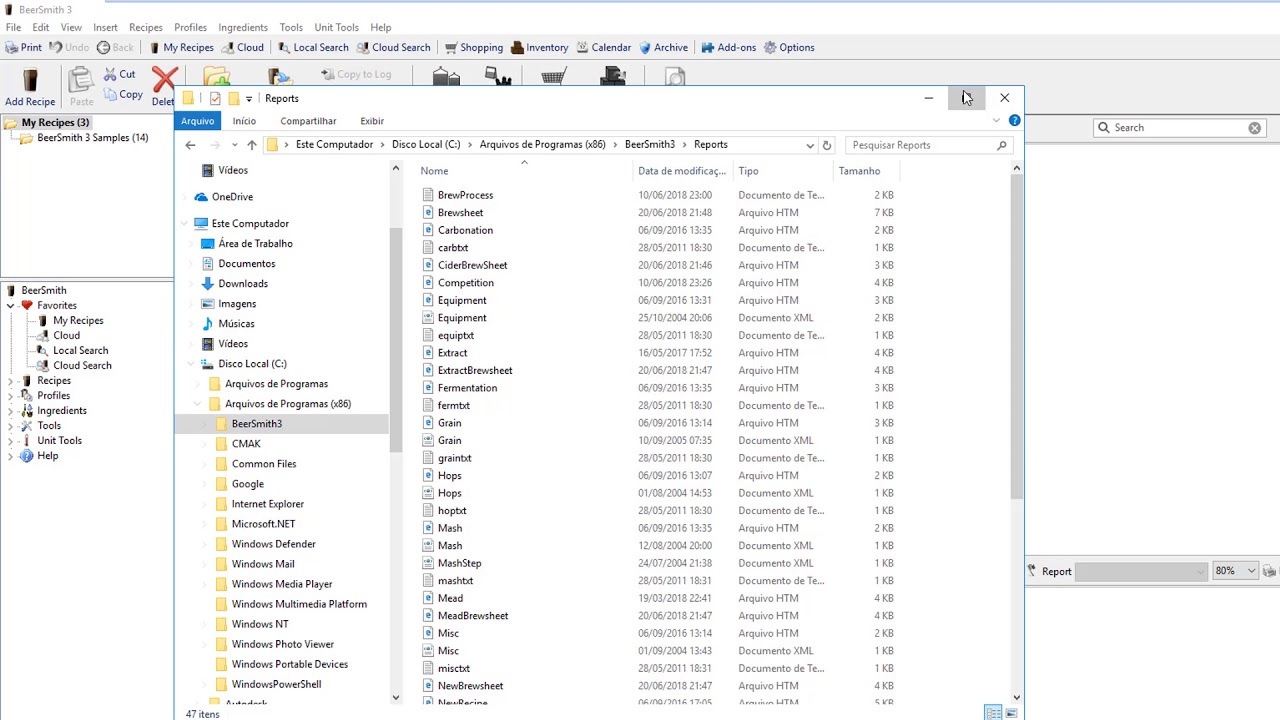Viewport: 1280px width, 720px height.
Task: Sort files by Data de modificação column
Action: 682,171
